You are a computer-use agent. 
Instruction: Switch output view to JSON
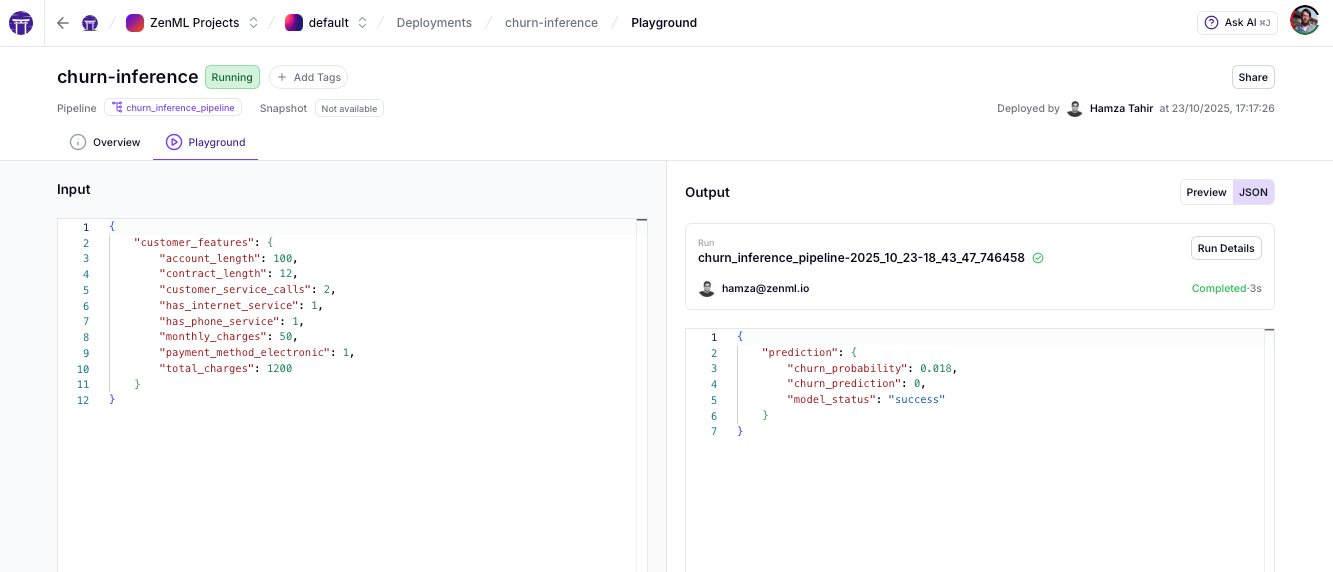point(1253,193)
